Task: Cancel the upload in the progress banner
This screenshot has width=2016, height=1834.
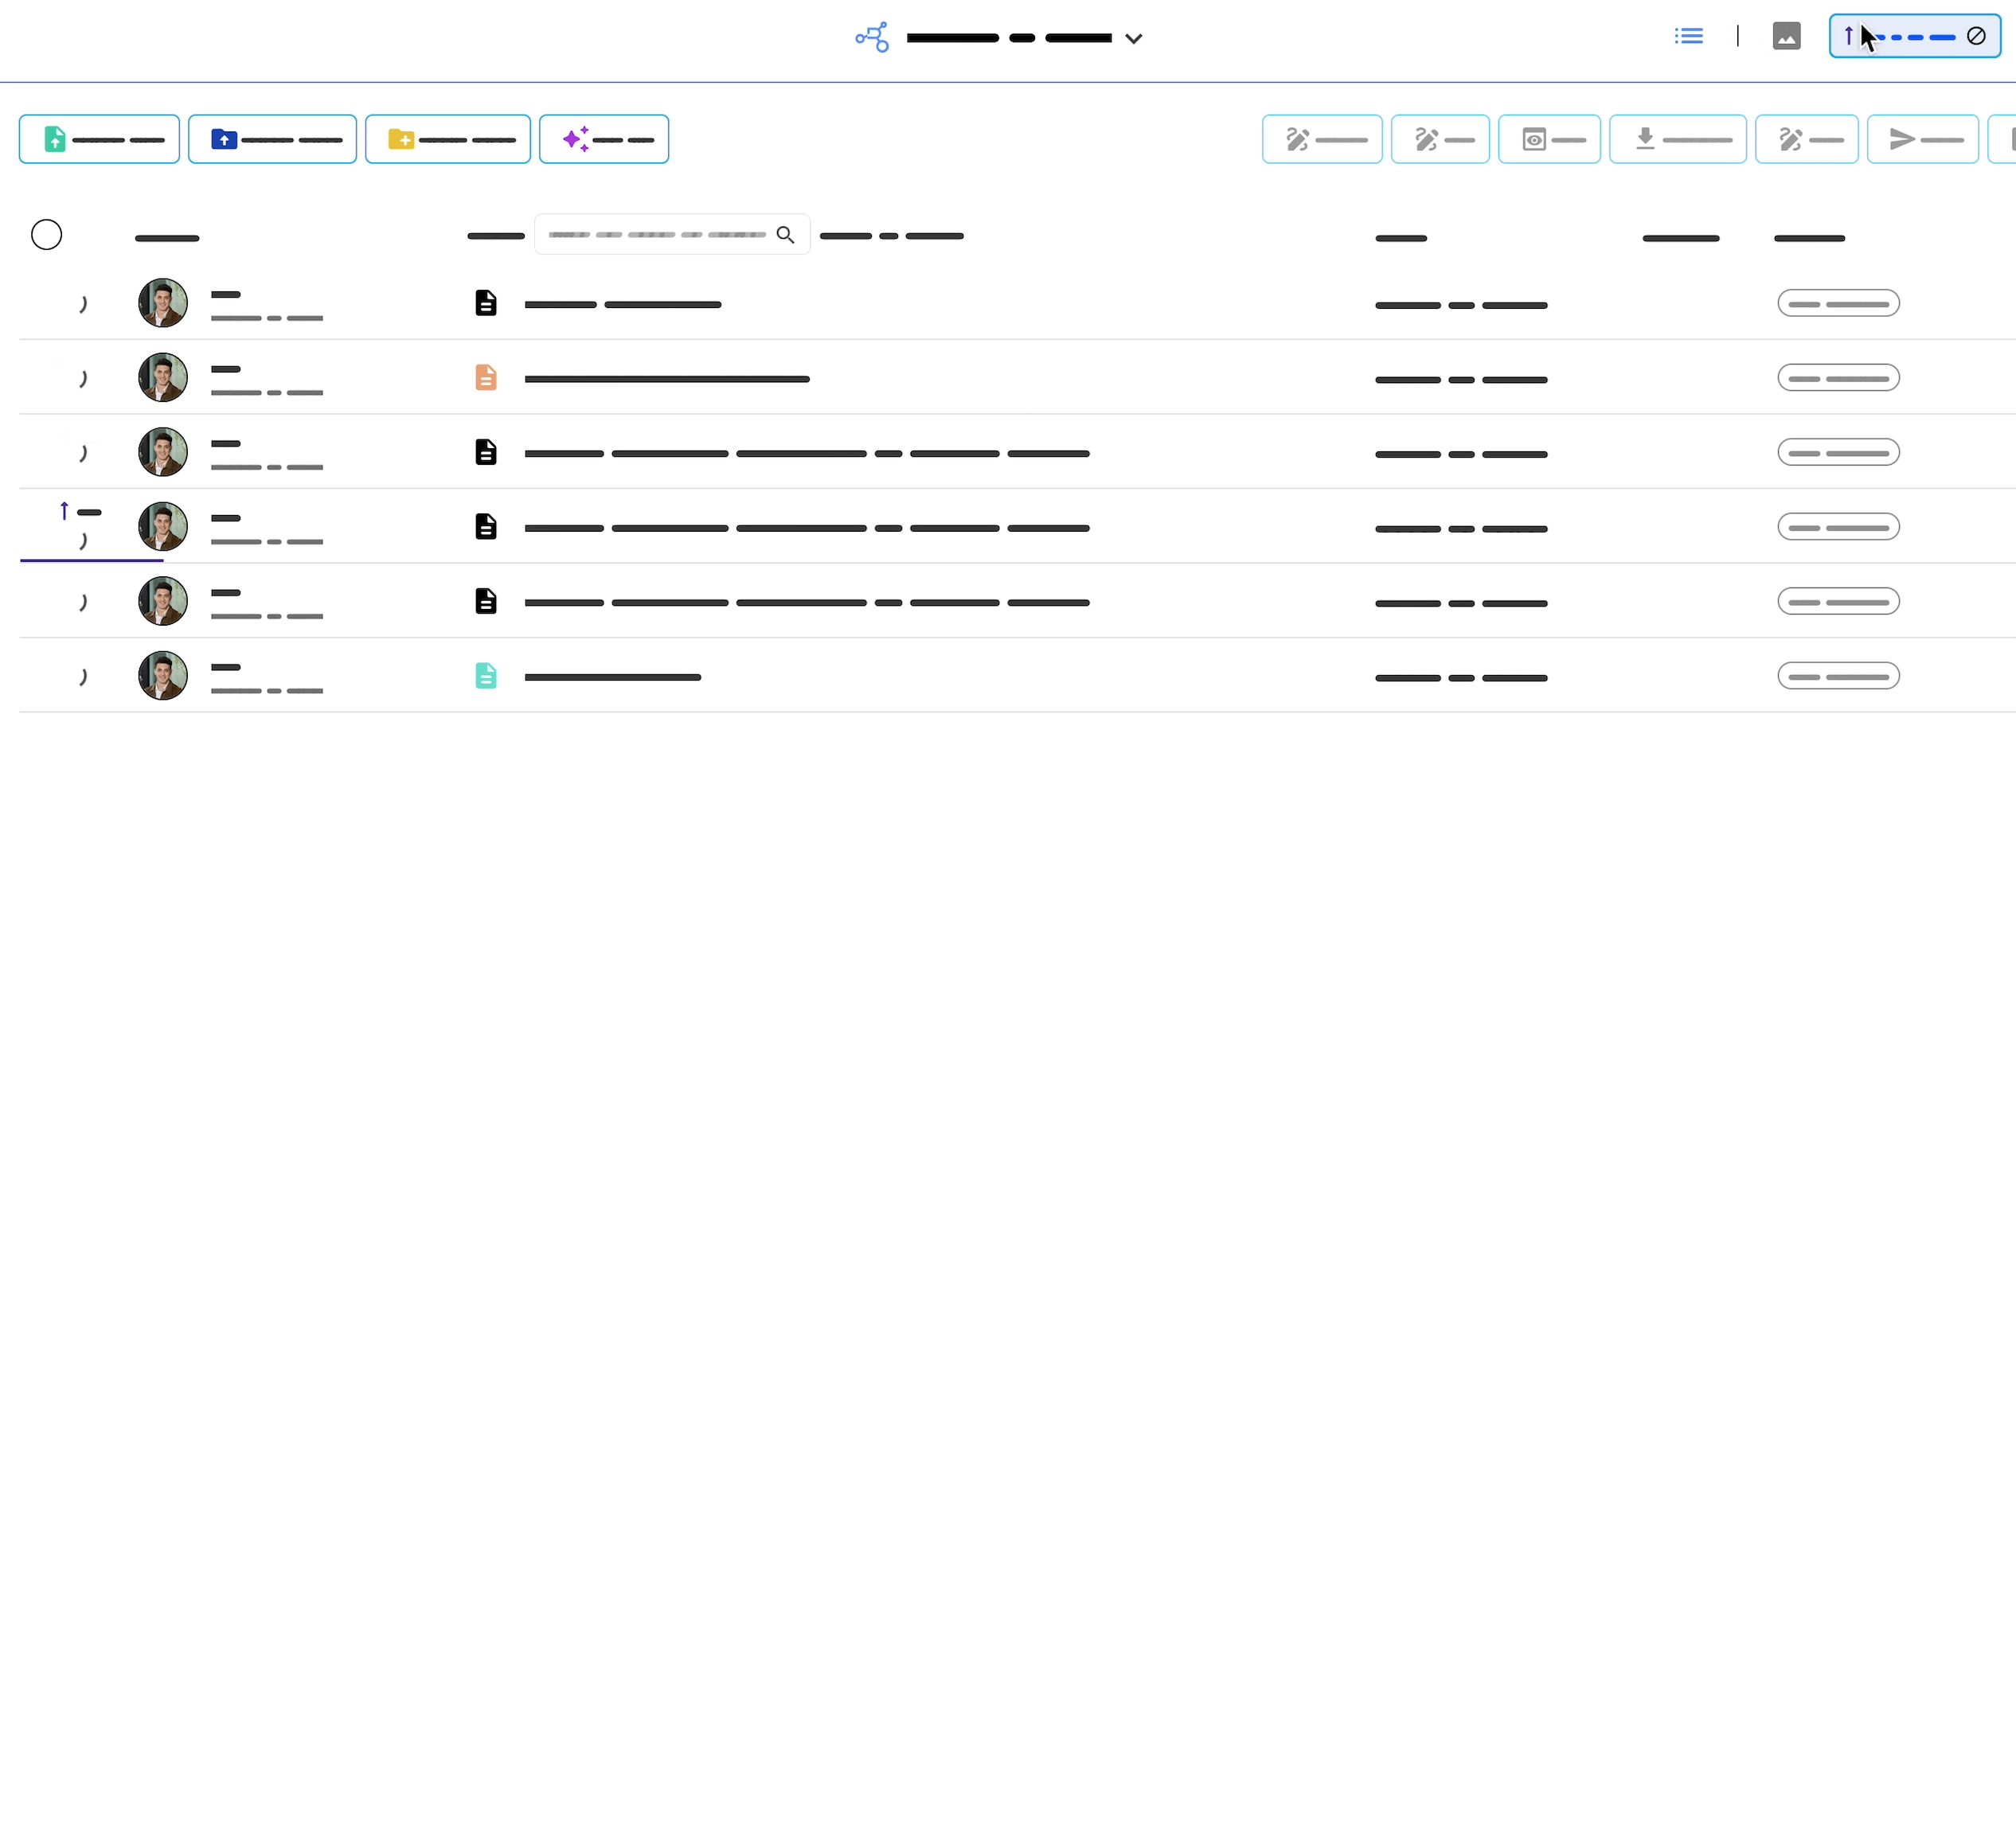Action: [1978, 36]
